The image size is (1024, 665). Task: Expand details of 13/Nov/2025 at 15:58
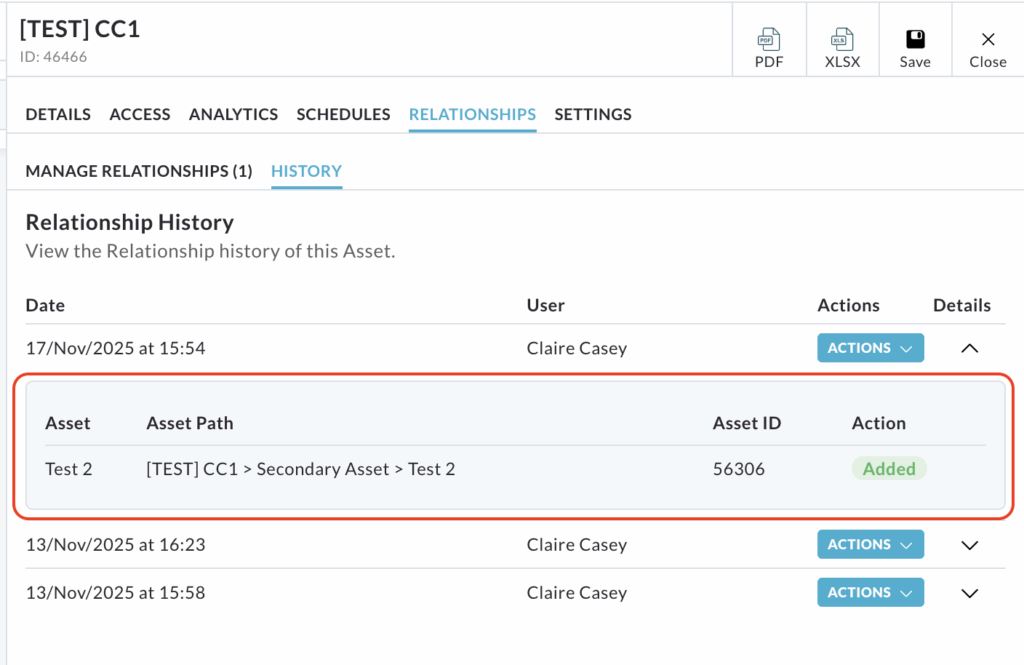click(x=968, y=593)
